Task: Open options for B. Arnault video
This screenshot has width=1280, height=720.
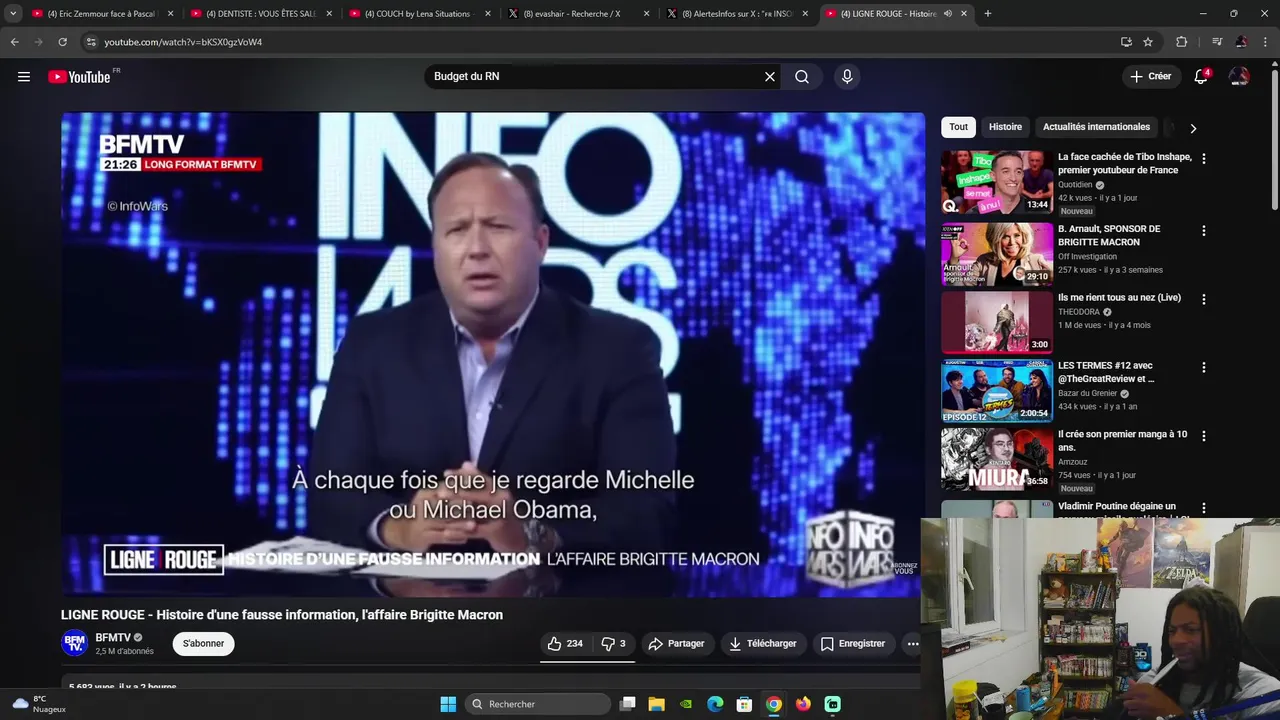Action: [1204, 231]
